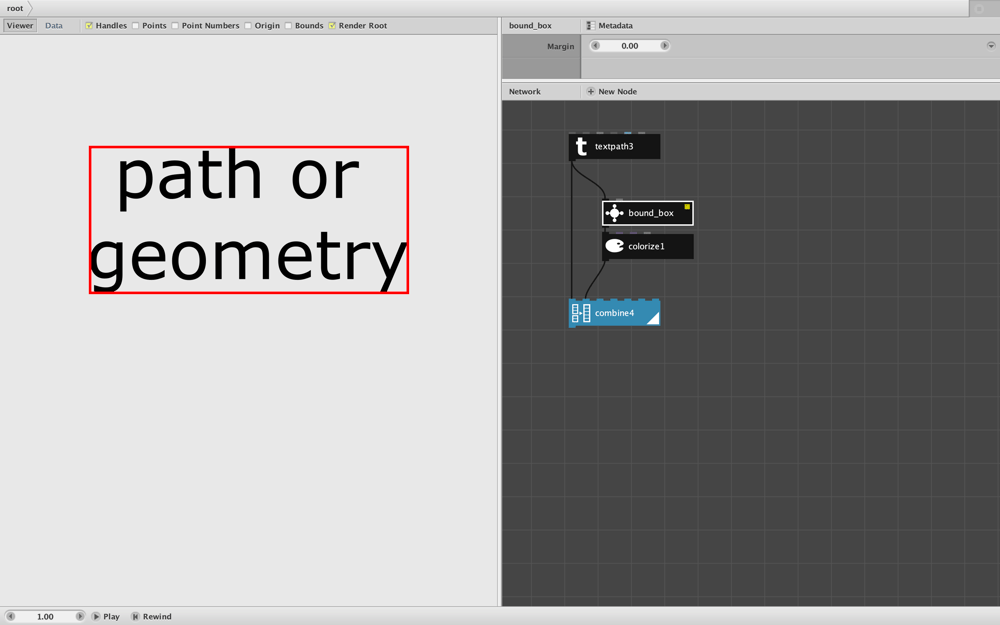1000x625 pixels.
Task: Click the colorize1 palette icon
Action: [x=614, y=246]
